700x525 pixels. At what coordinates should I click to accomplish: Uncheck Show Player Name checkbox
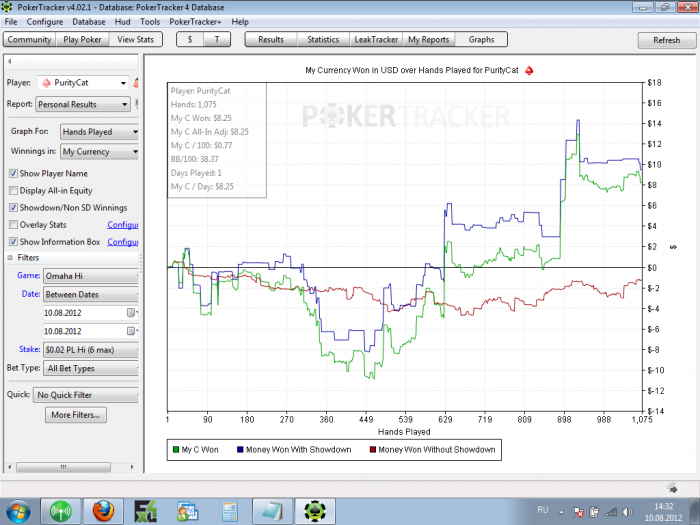(x=13, y=173)
